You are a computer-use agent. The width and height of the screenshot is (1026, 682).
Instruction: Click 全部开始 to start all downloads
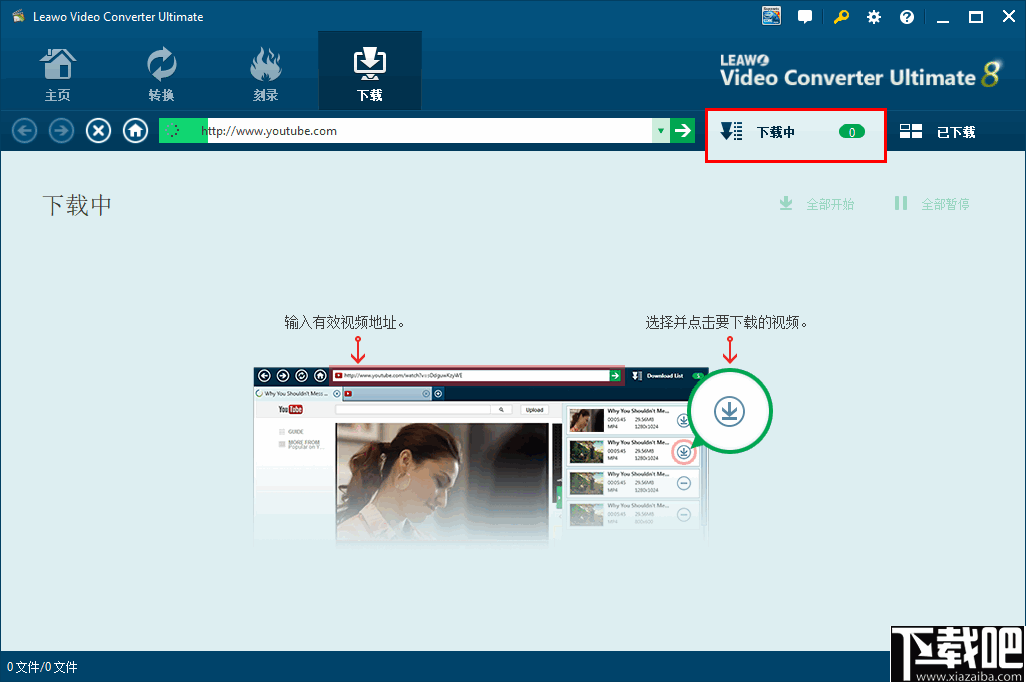(x=817, y=204)
